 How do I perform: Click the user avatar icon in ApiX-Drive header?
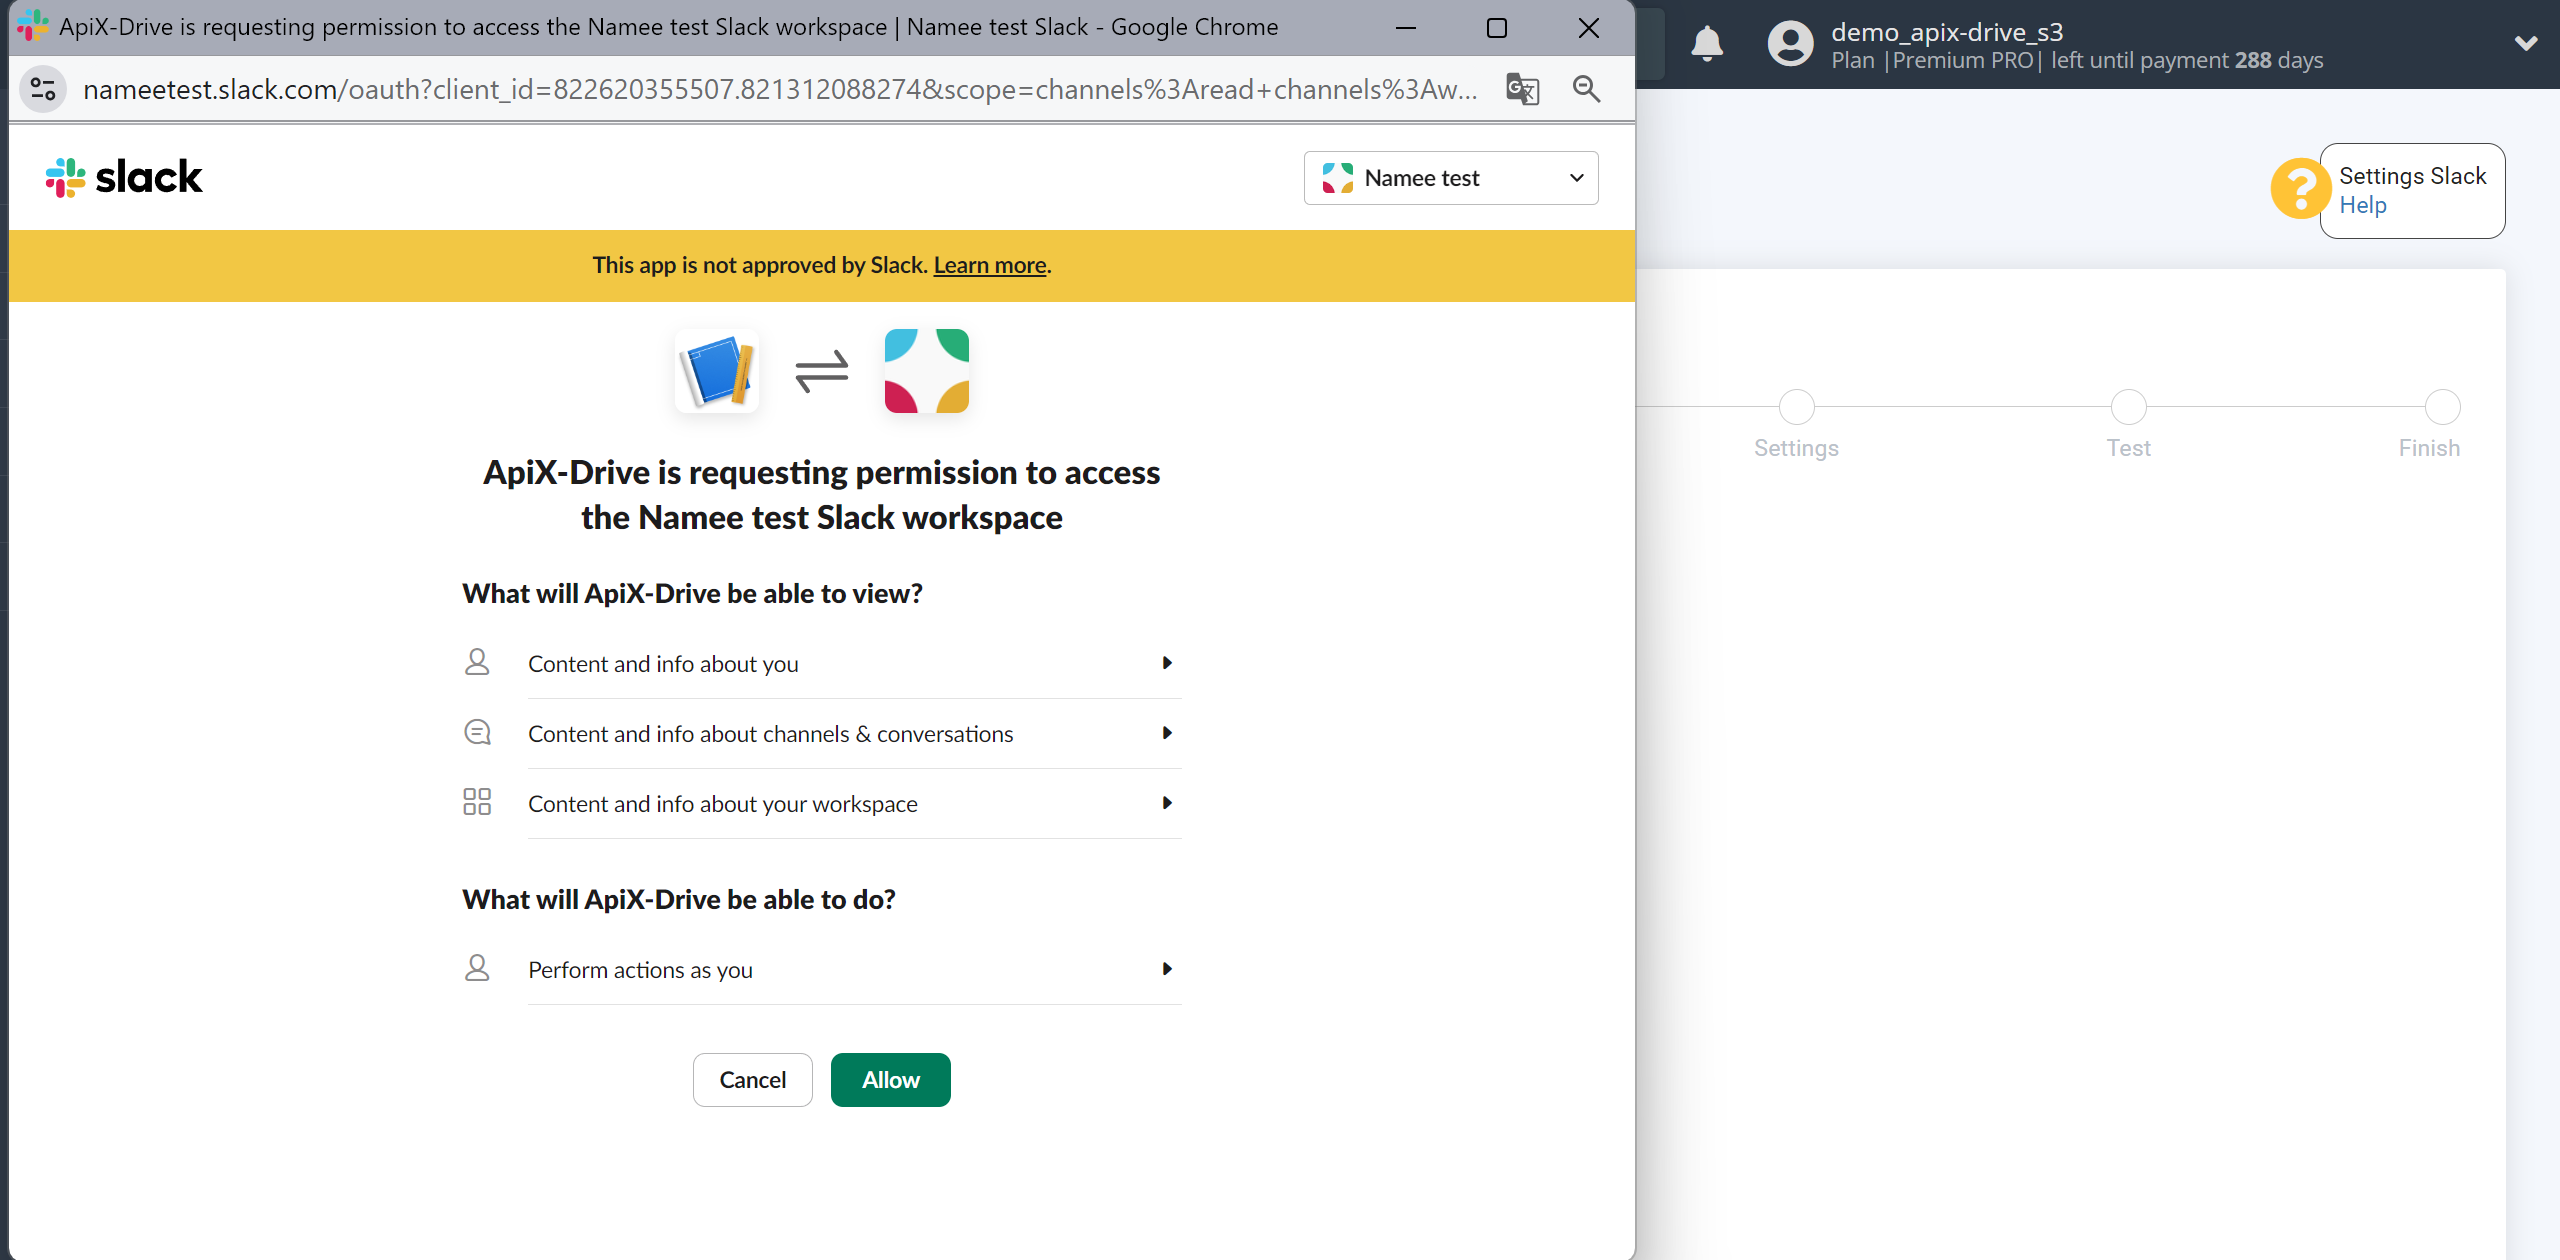point(1790,44)
